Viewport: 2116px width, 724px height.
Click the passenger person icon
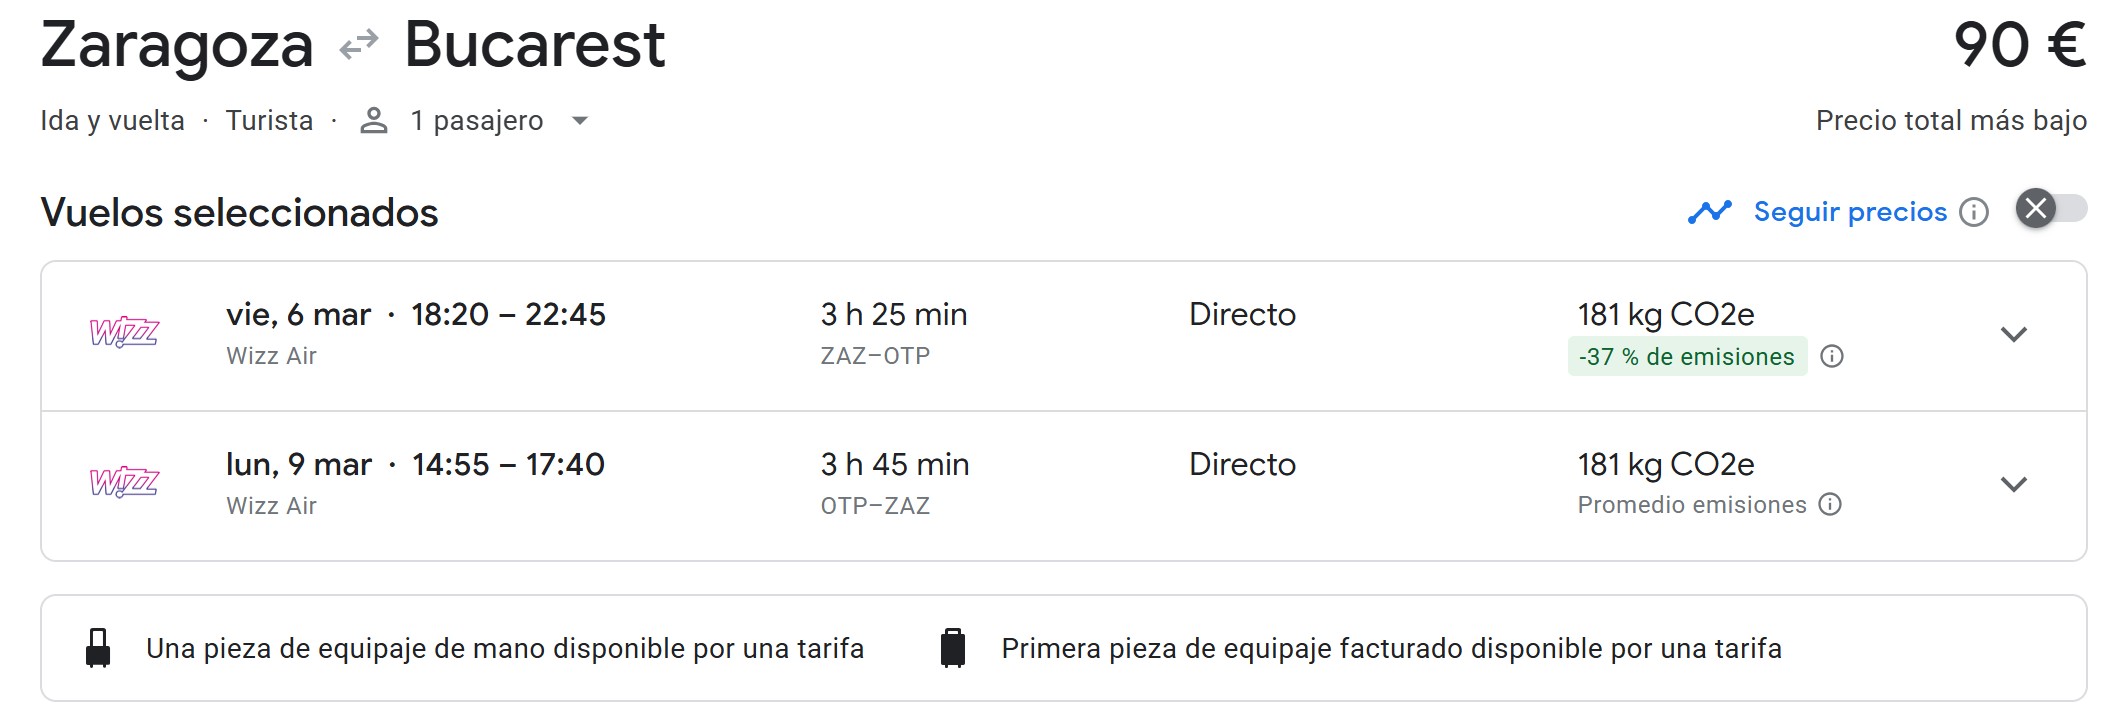coord(374,121)
